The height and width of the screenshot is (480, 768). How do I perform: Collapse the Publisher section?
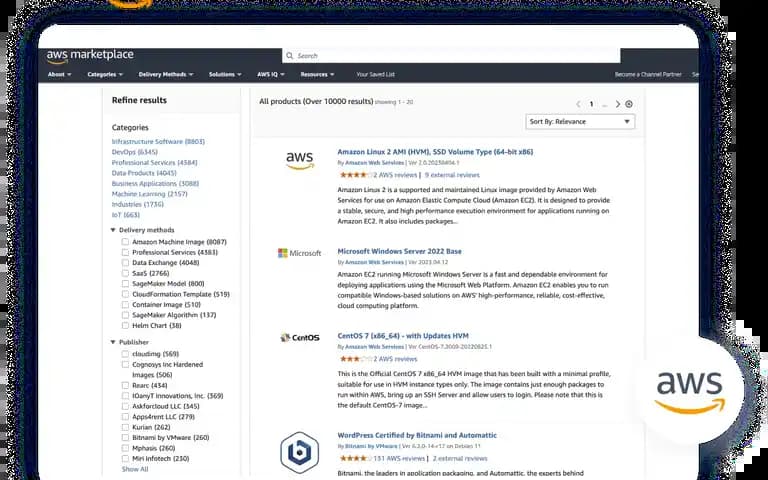click(113, 342)
